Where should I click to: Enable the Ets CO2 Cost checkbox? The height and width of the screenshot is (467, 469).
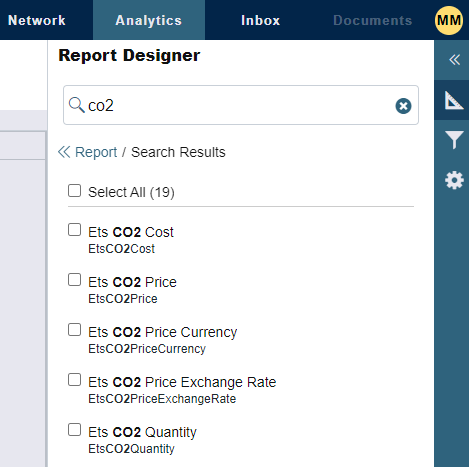[74, 230]
